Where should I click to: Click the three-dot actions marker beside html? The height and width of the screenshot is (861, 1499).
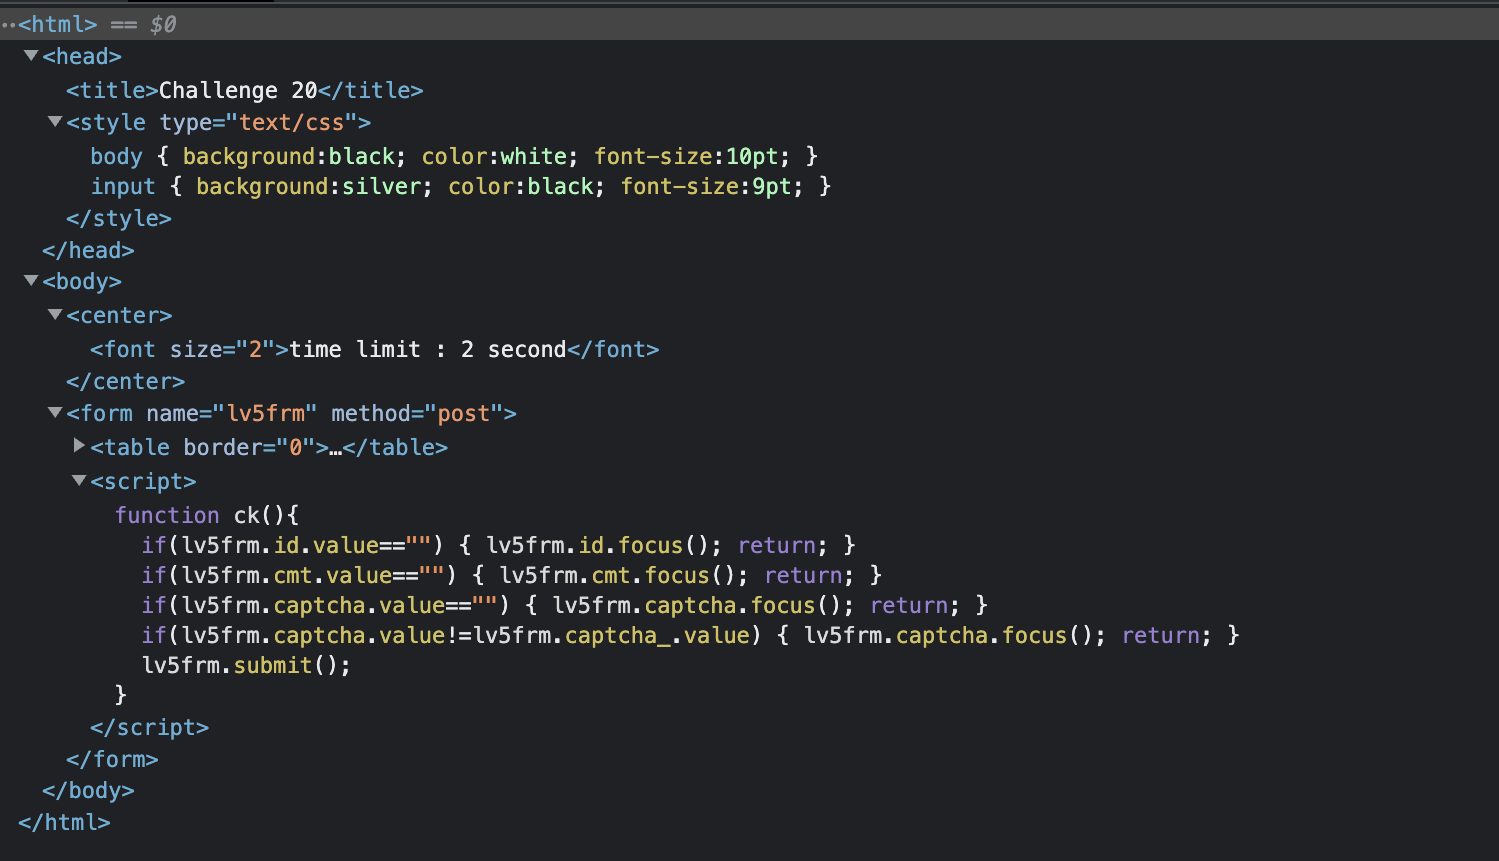(8, 24)
